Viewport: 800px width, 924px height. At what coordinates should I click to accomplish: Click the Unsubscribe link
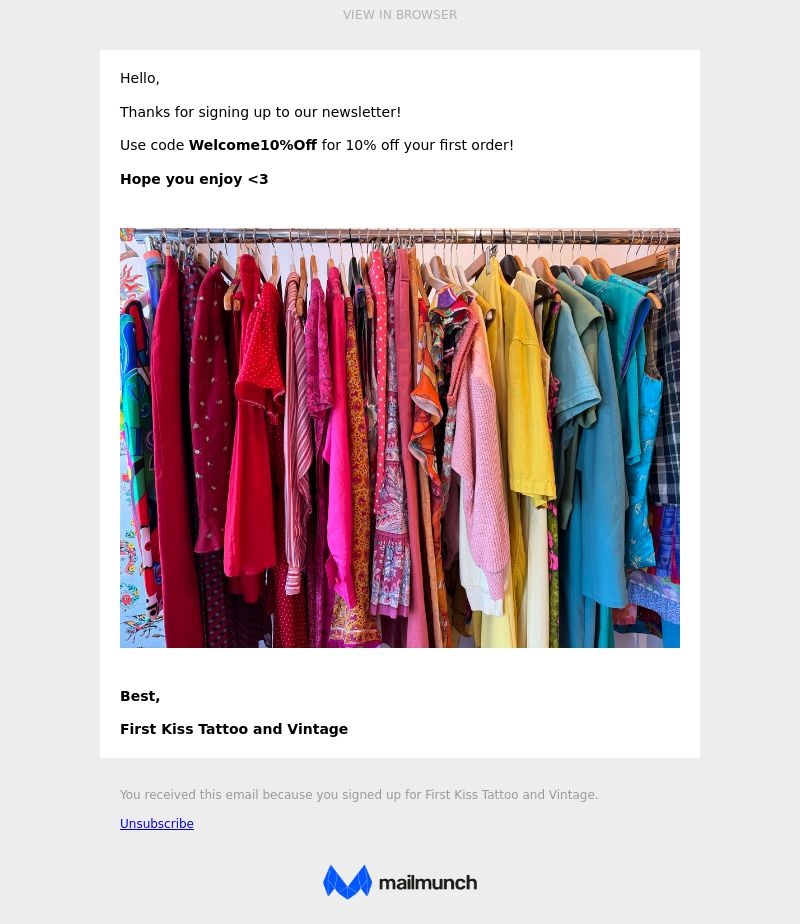157,823
